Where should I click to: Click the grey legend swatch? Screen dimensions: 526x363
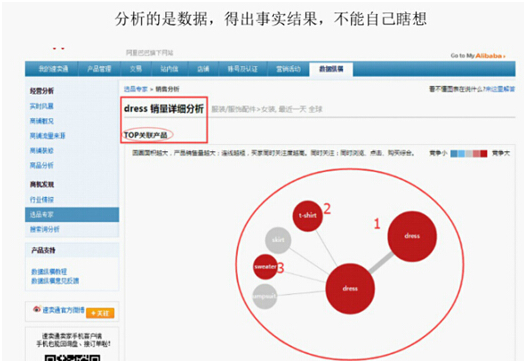pos(469,154)
